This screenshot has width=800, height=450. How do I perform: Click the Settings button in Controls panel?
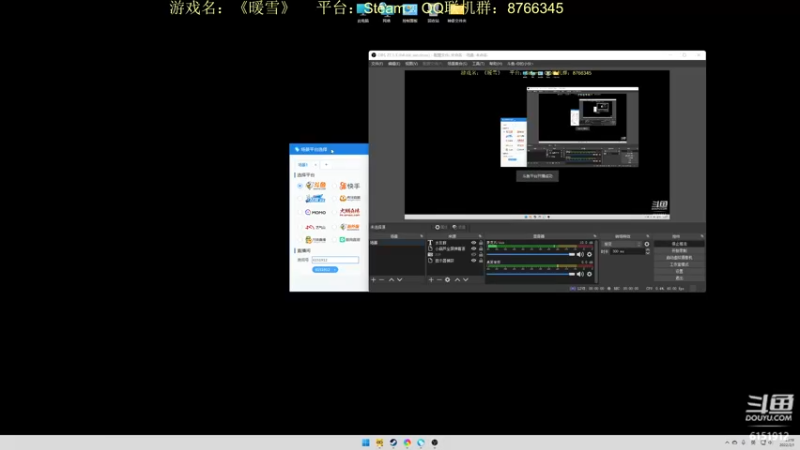679,271
